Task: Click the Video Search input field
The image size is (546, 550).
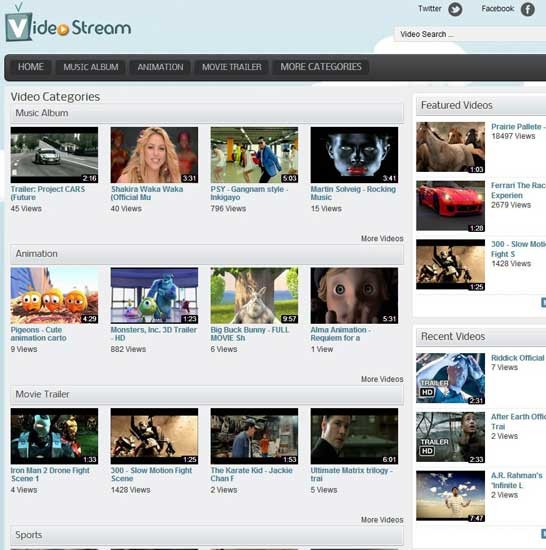Action: click(x=470, y=34)
